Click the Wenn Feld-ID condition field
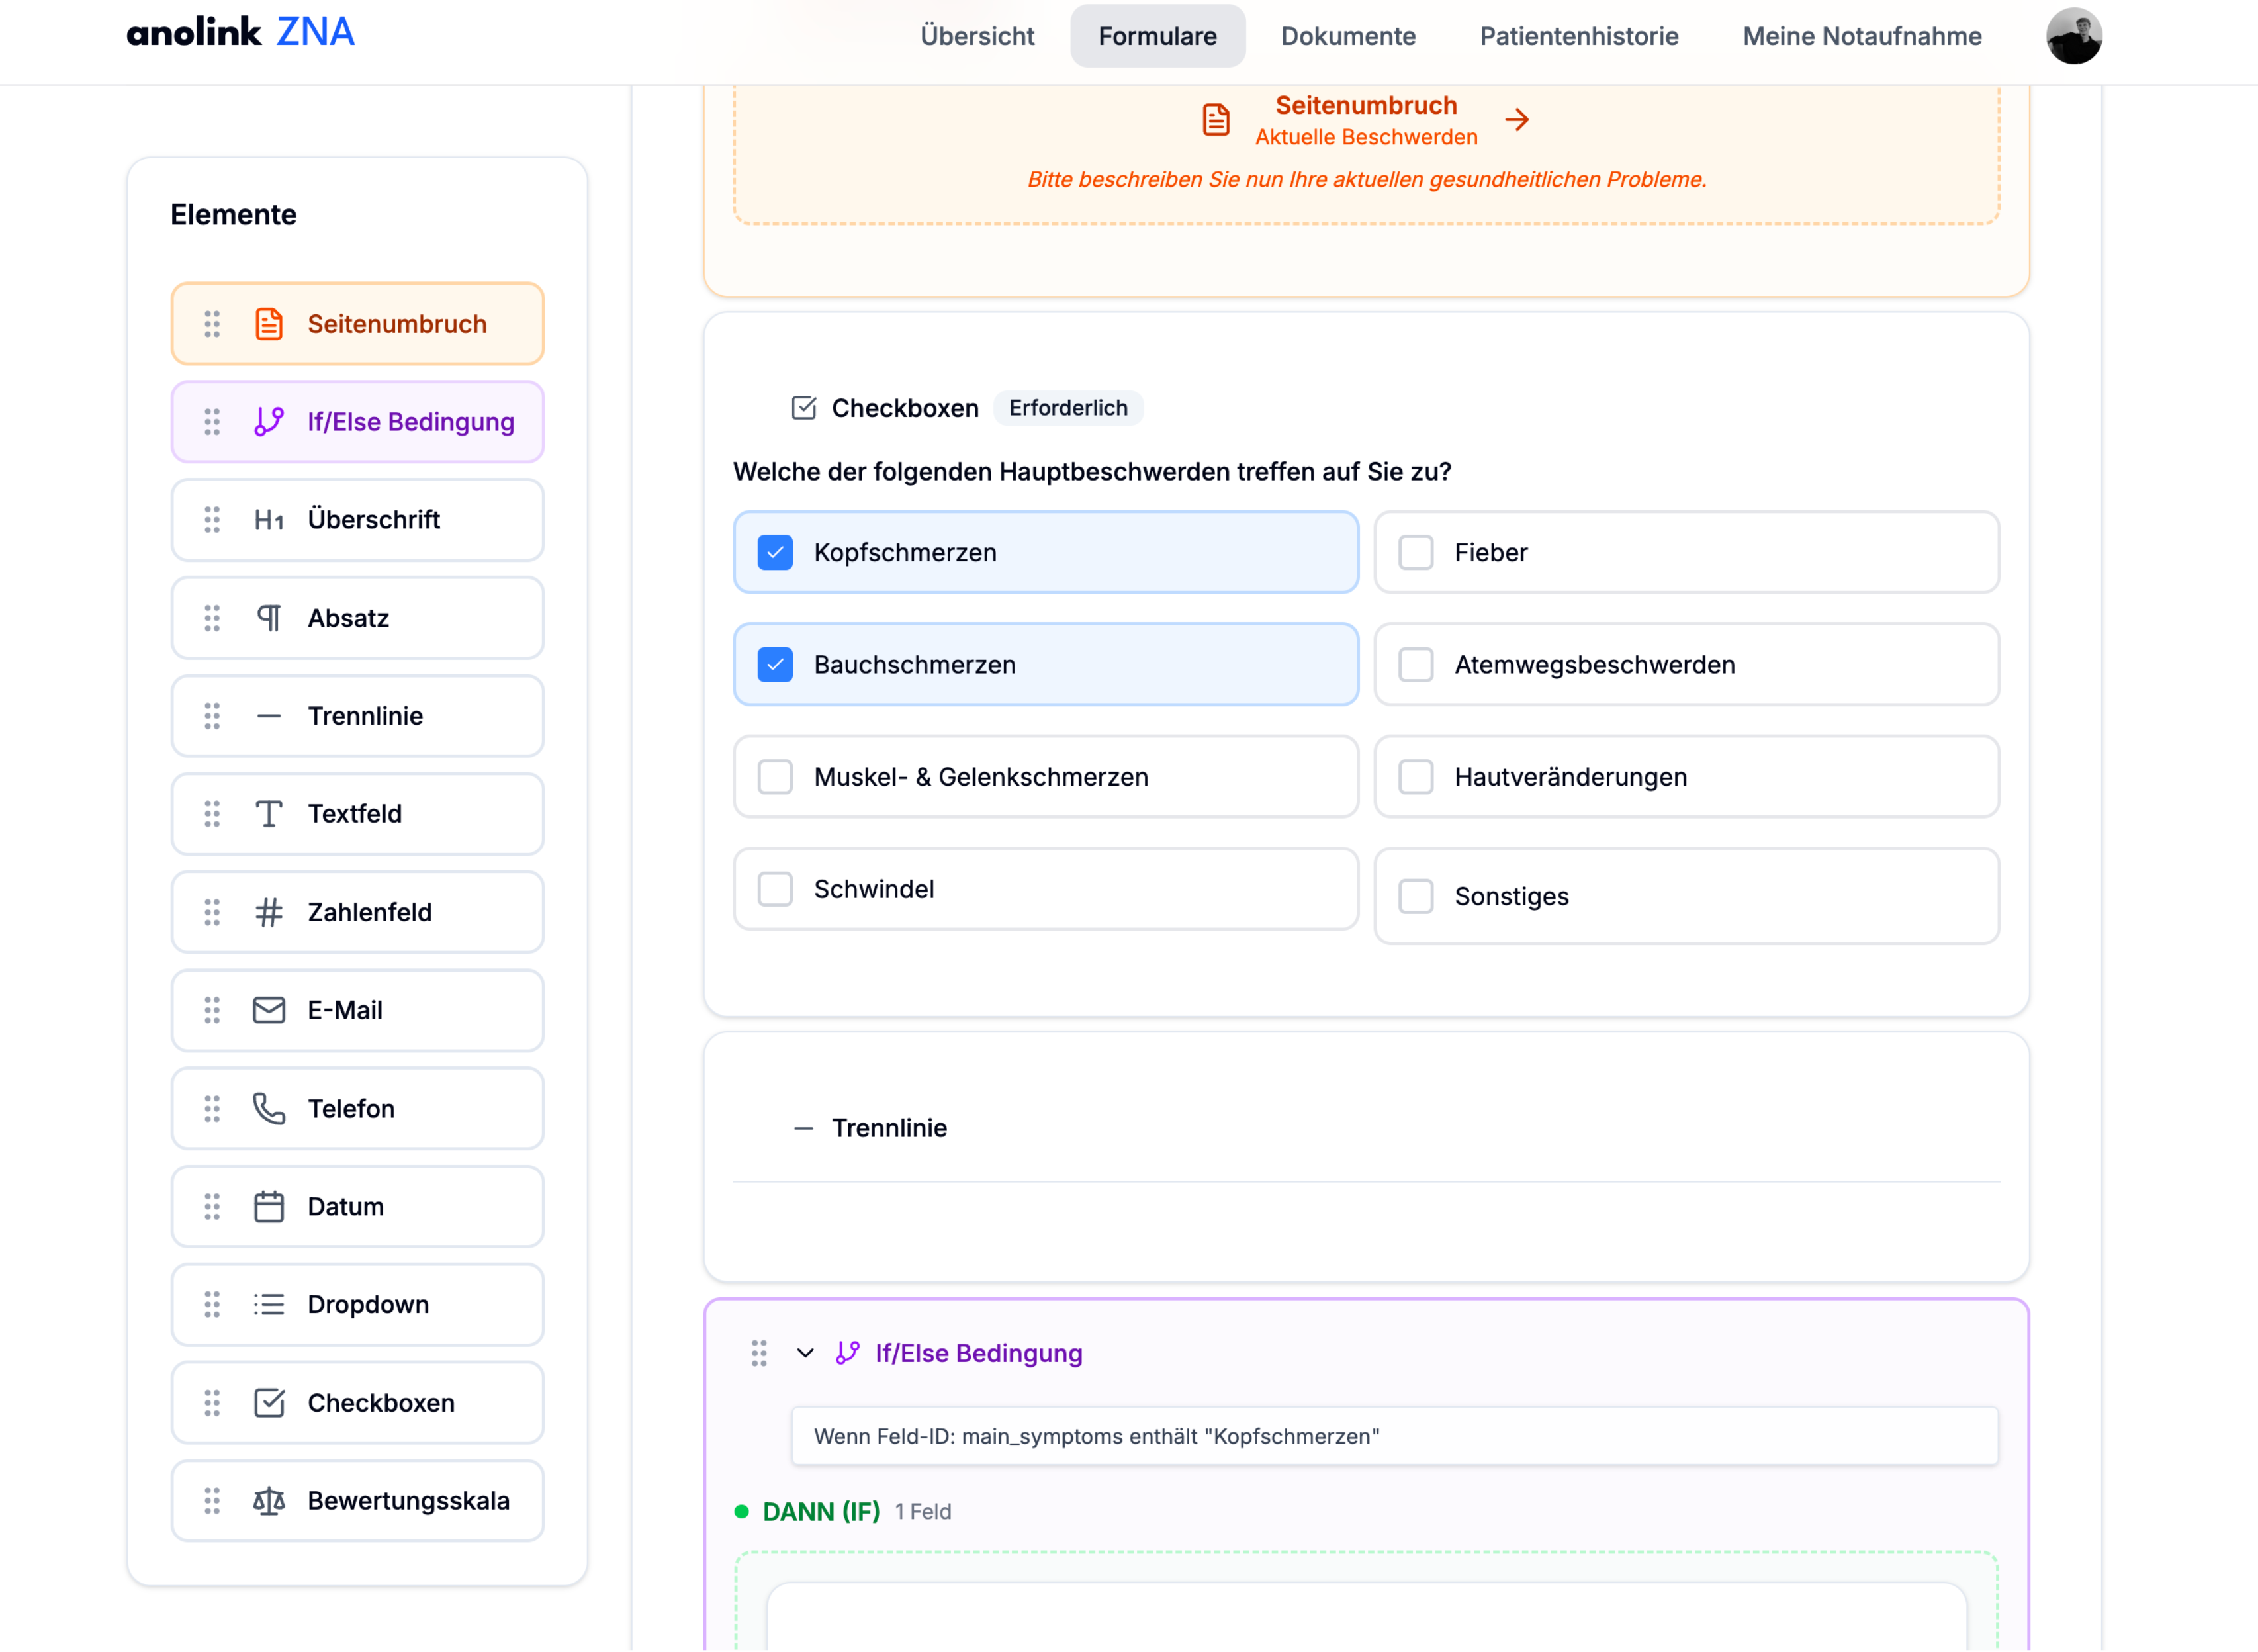 tap(1394, 1436)
